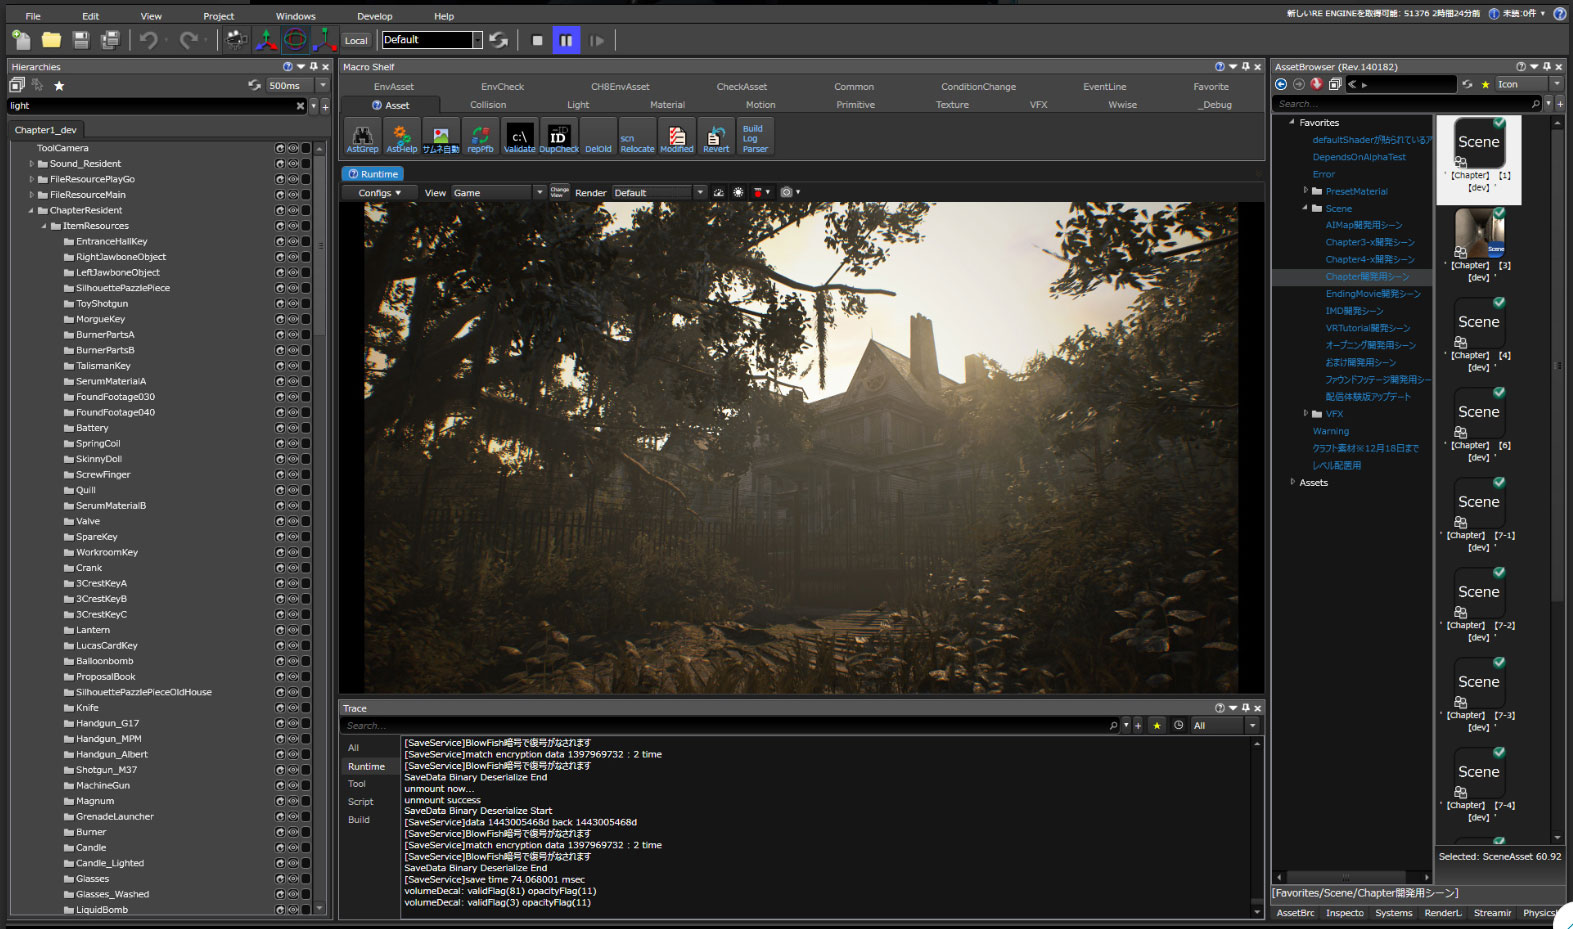The image size is (1573, 929).
Task: Expand the FileResourceMain tree node
Action: [32, 195]
